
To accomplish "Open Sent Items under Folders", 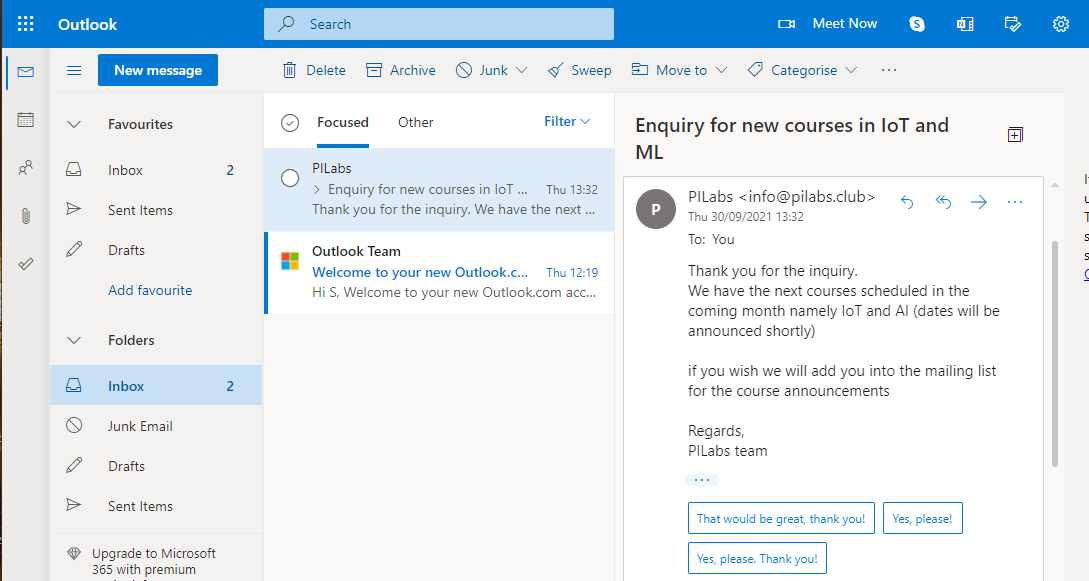I will coord(156,506).
